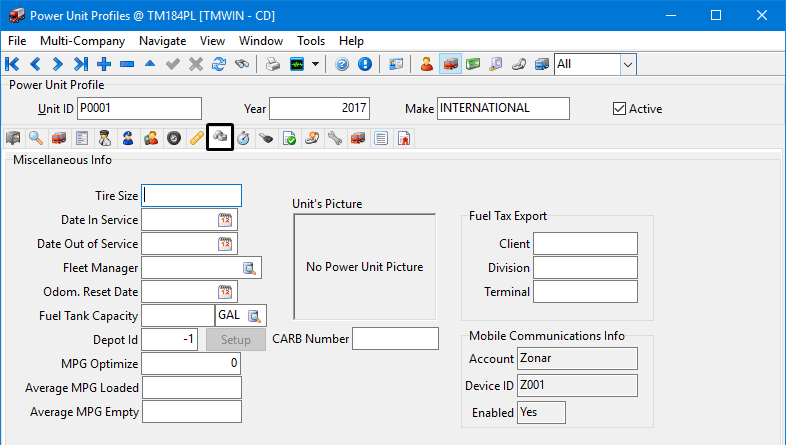The image size is (786, 445).
Task: Open the tire tab icon
Action: coord(174,138)
